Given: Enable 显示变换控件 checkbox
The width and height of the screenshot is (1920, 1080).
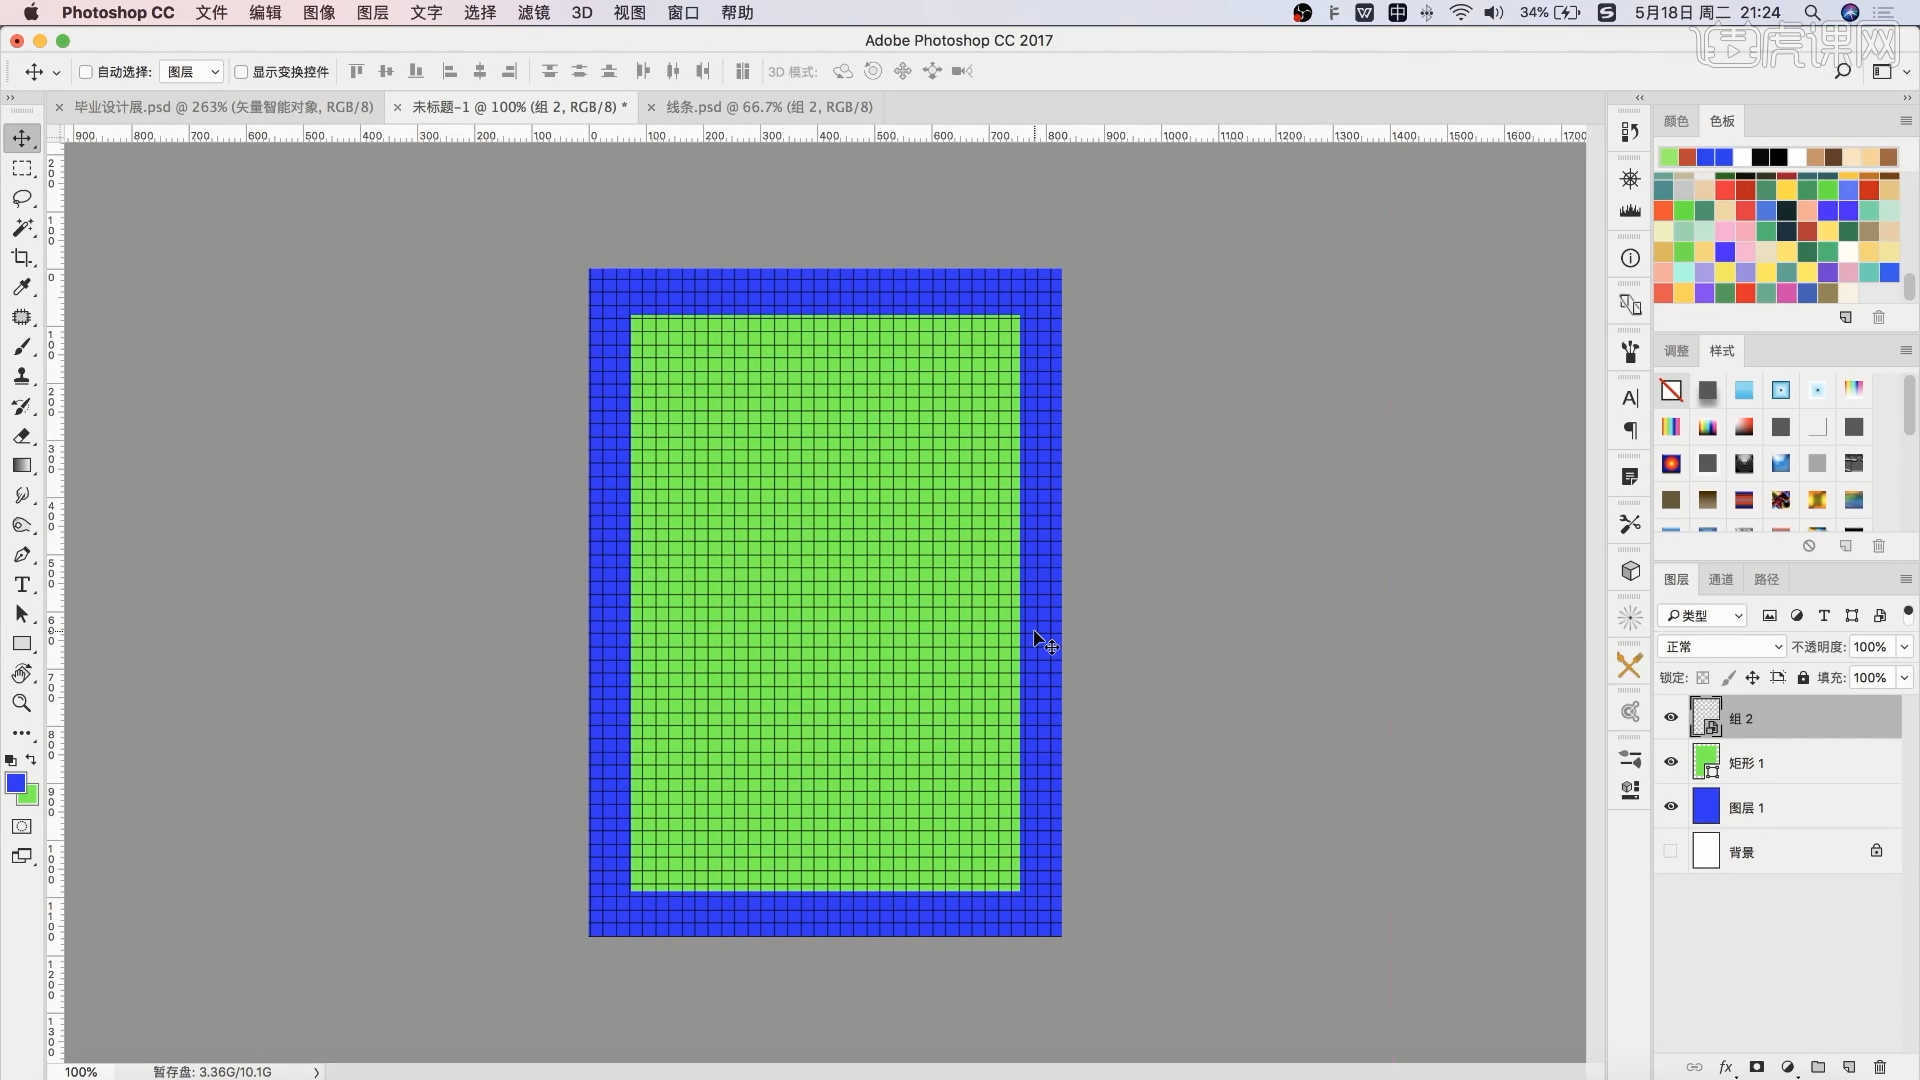Looking at the screenshot, I should pyautogui.click(x=241, y=72).
